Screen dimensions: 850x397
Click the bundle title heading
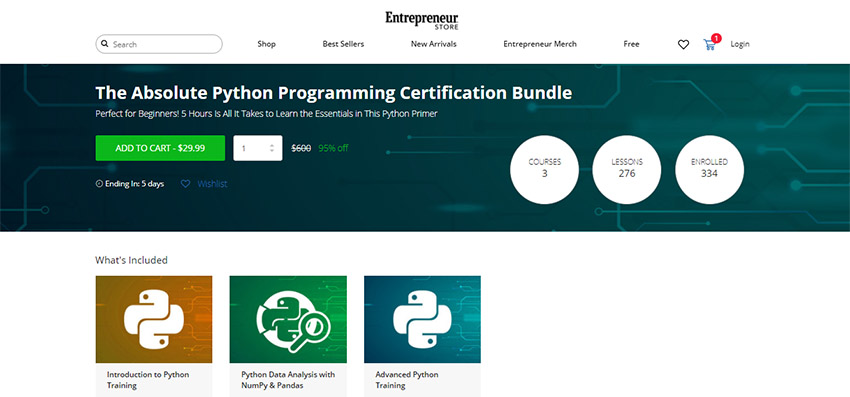point(333,93)
